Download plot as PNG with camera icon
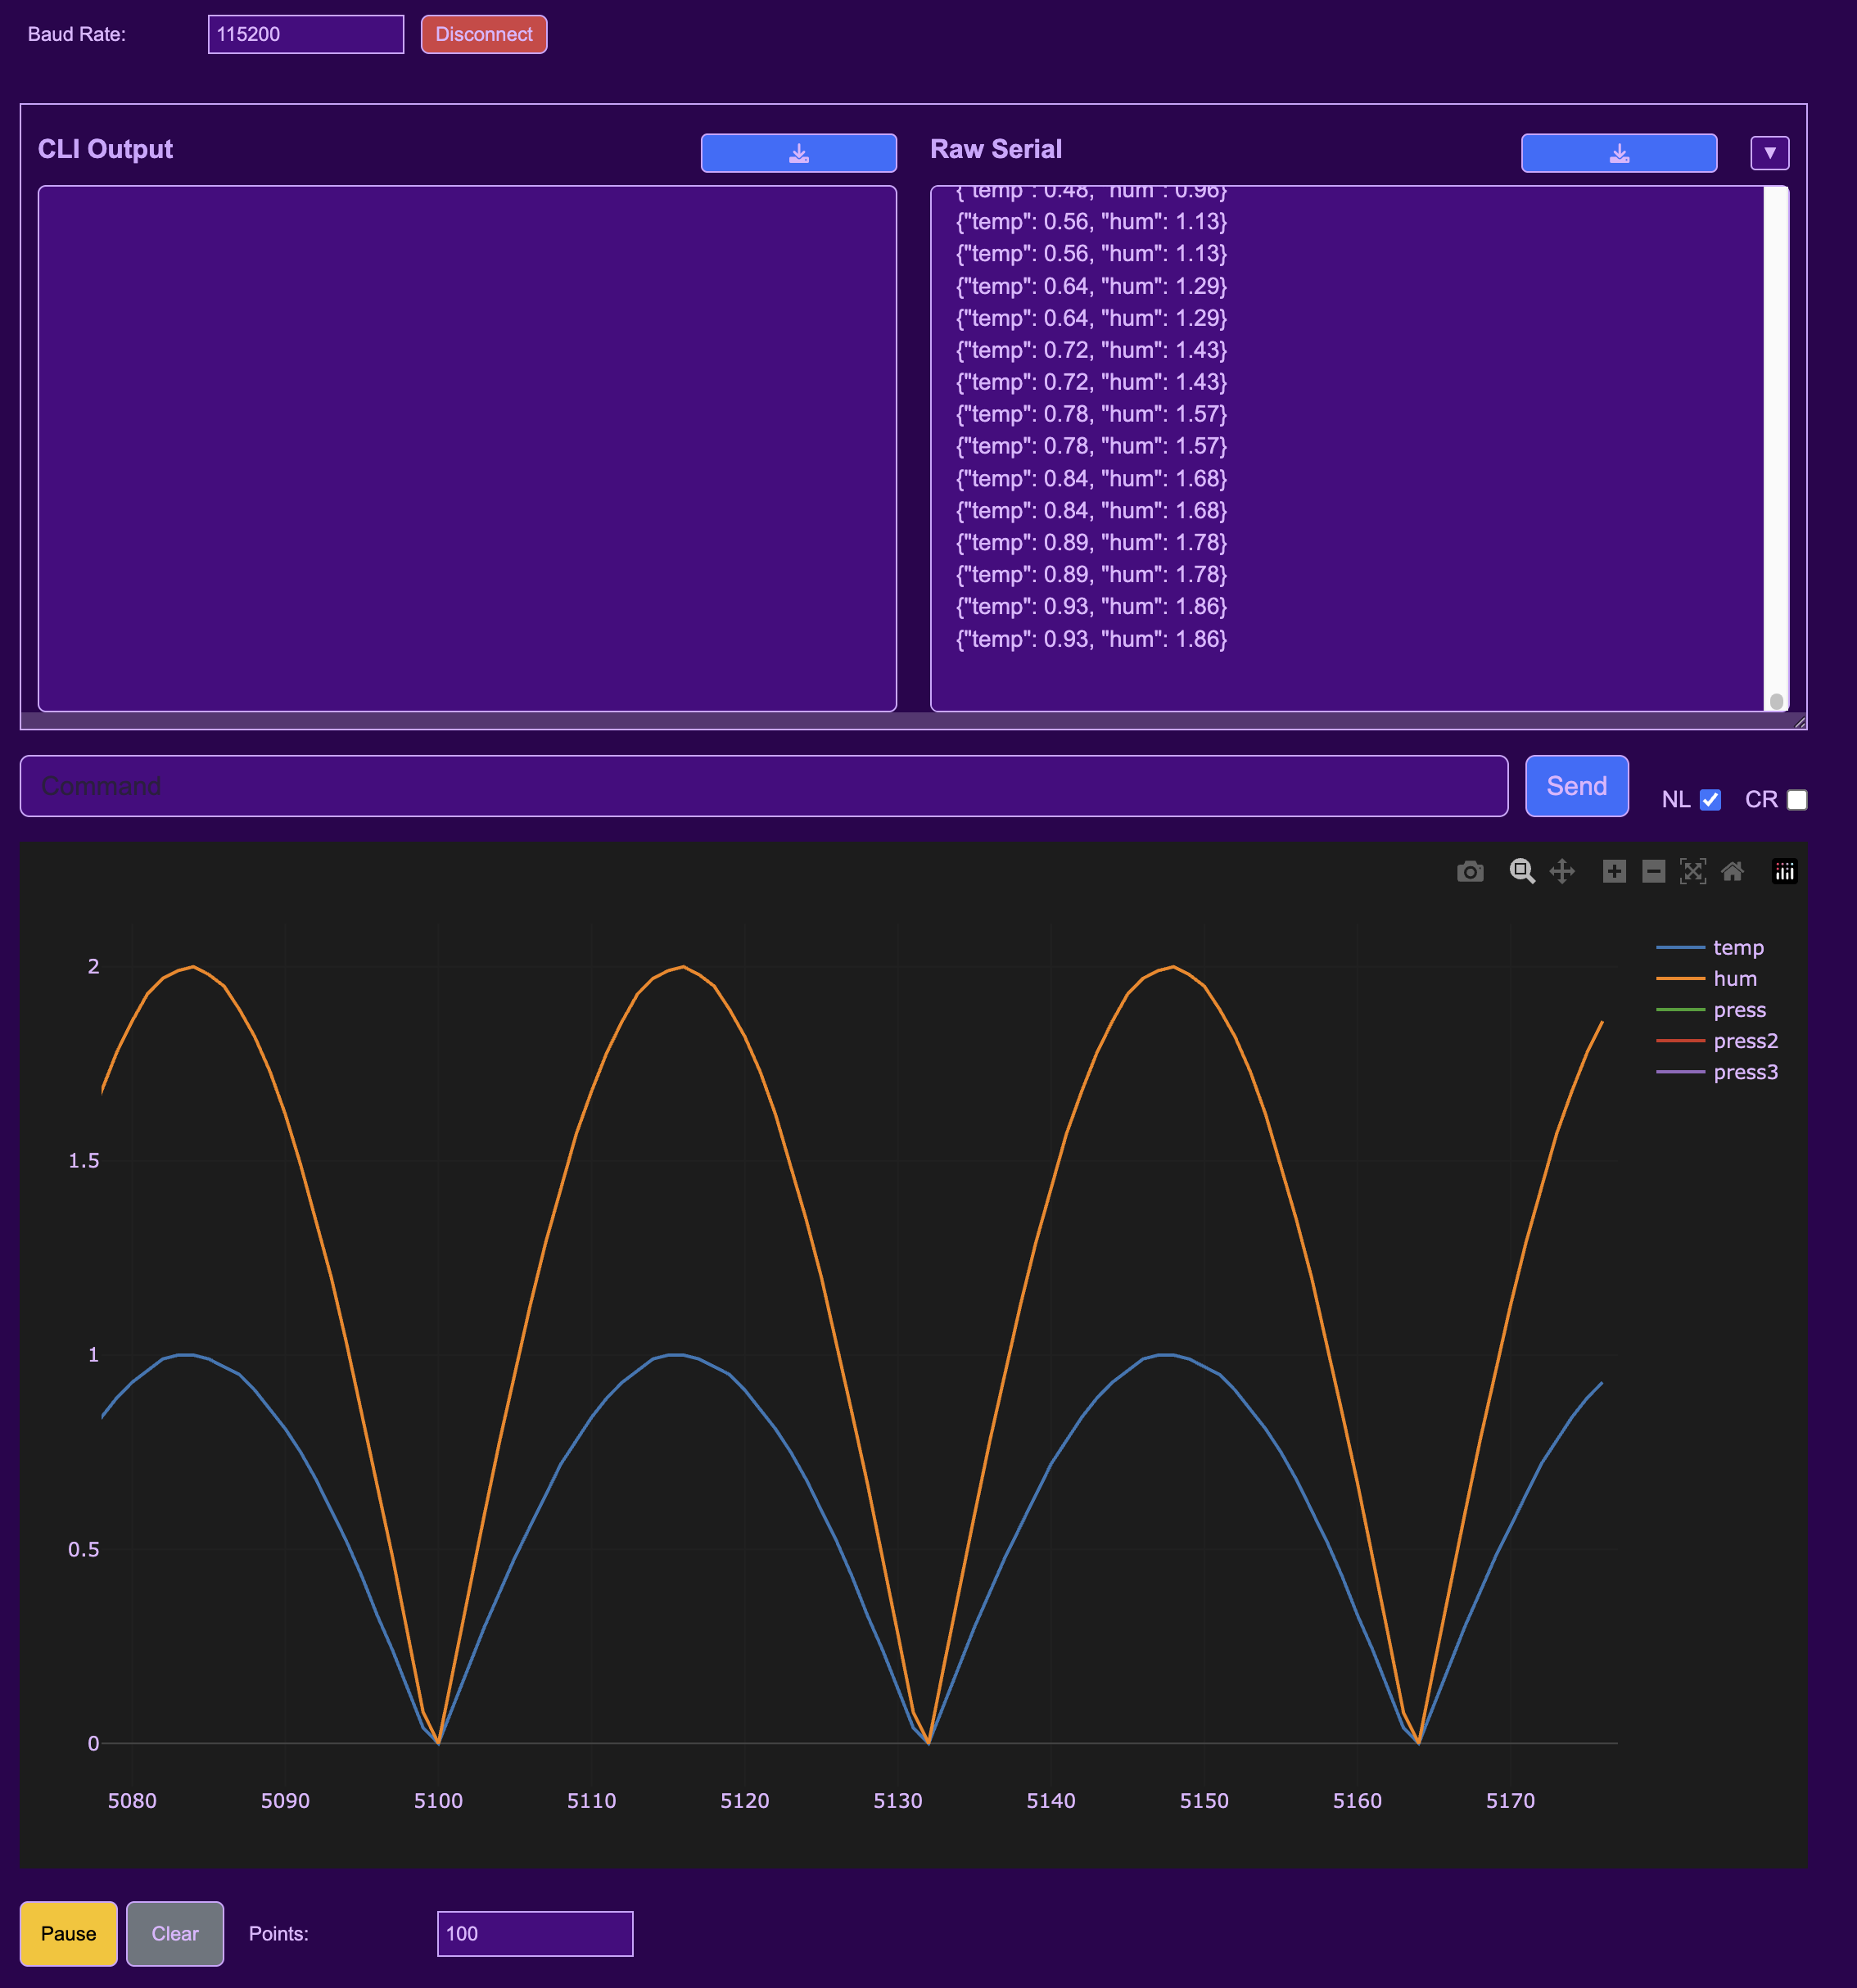1857x1988 pixels. [1470, 871]
